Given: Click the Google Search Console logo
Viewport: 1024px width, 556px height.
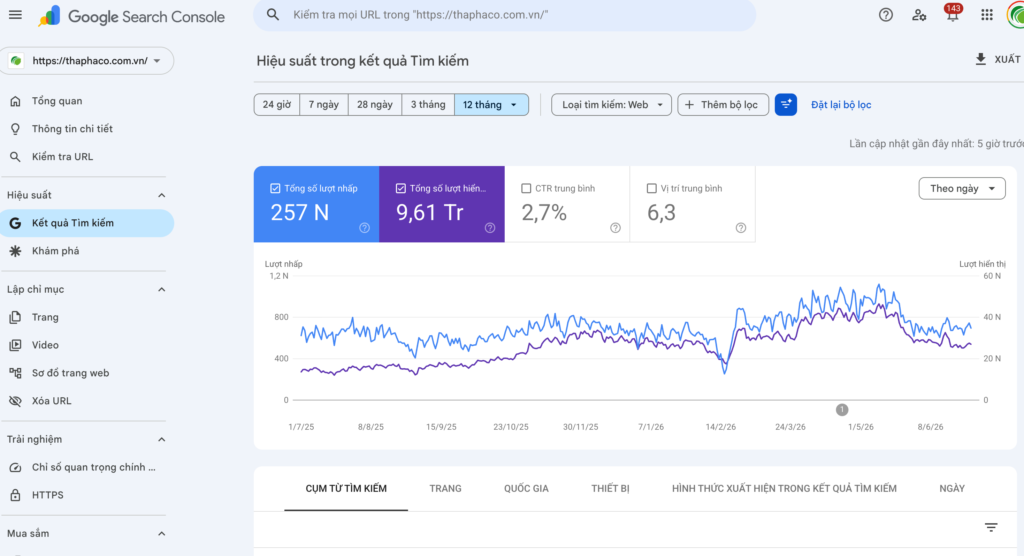Looking at the screenshot, I should (x=131, y=16).
